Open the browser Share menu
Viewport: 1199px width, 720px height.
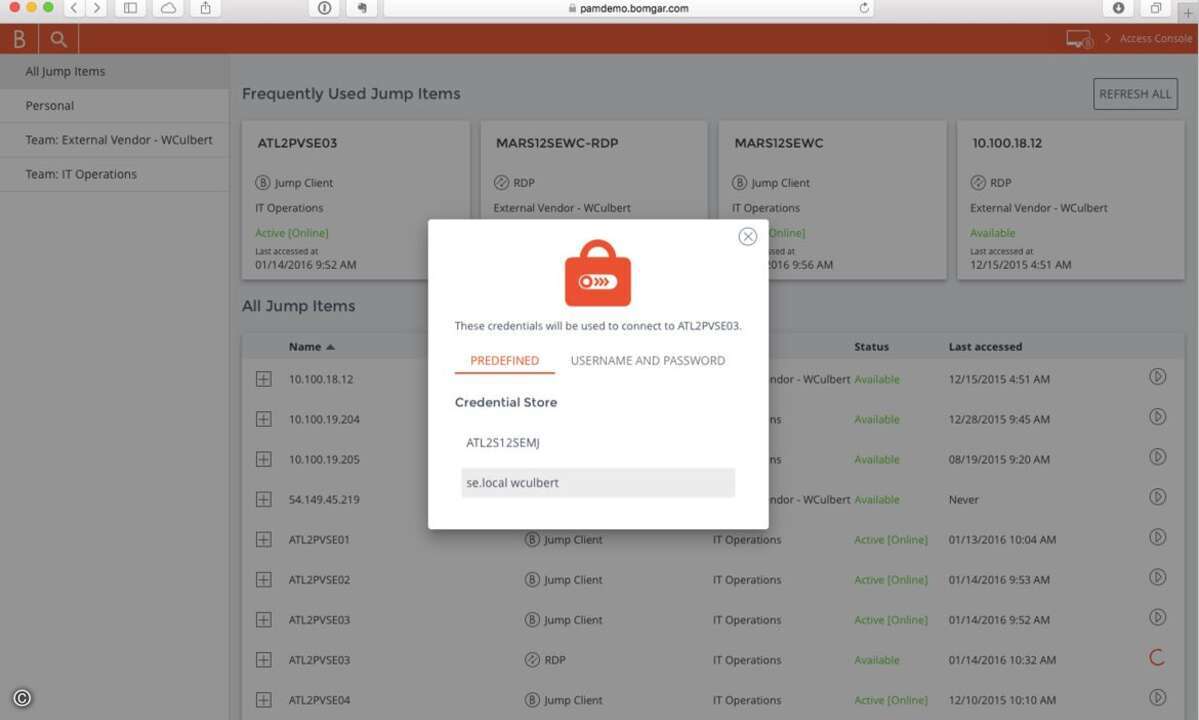(206, 8)
